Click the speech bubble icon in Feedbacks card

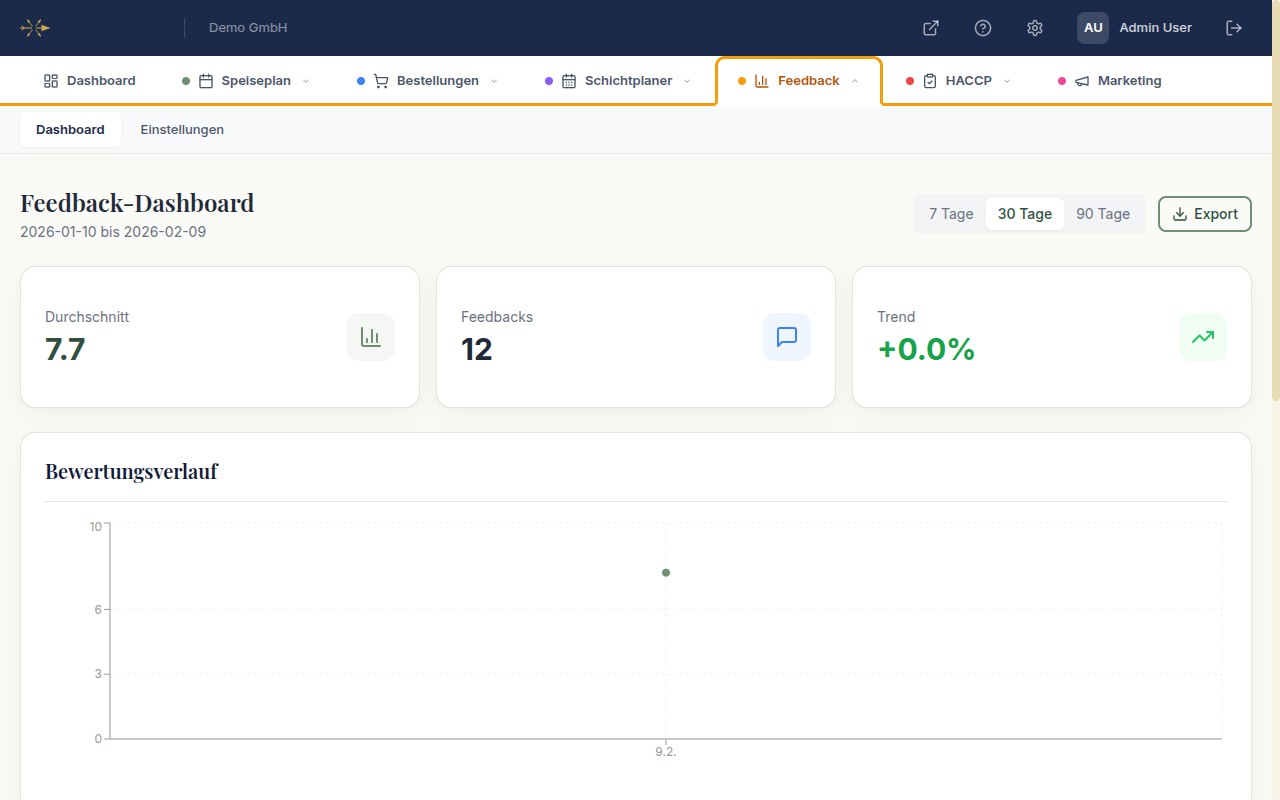click(x=787, y=337)
